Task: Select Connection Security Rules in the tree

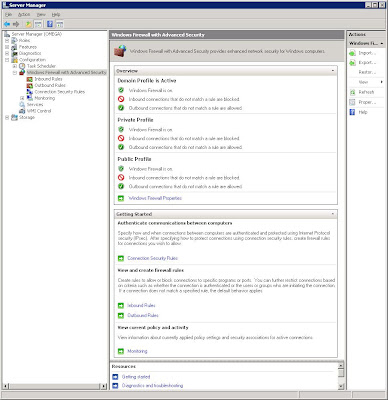Action: point(60,92)
